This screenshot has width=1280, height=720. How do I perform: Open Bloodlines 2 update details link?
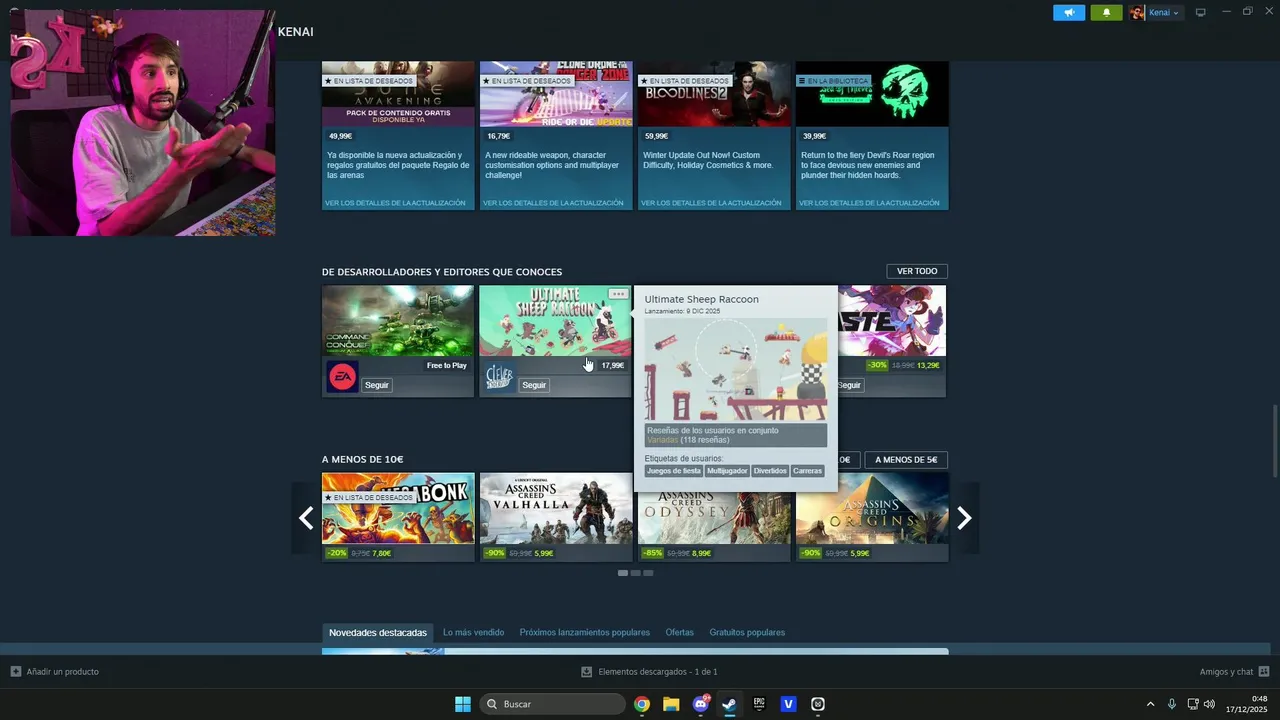coord(711,203)
